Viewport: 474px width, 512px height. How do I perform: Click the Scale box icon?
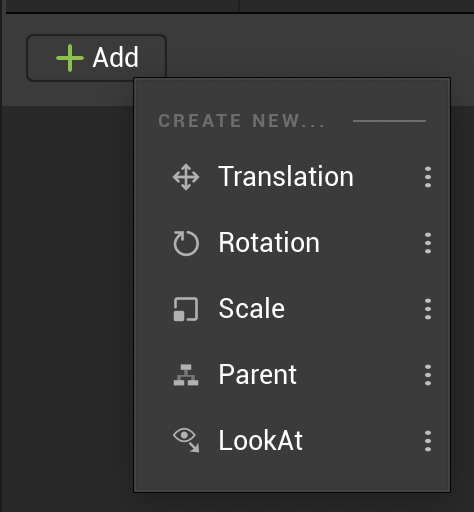point(186,309)
